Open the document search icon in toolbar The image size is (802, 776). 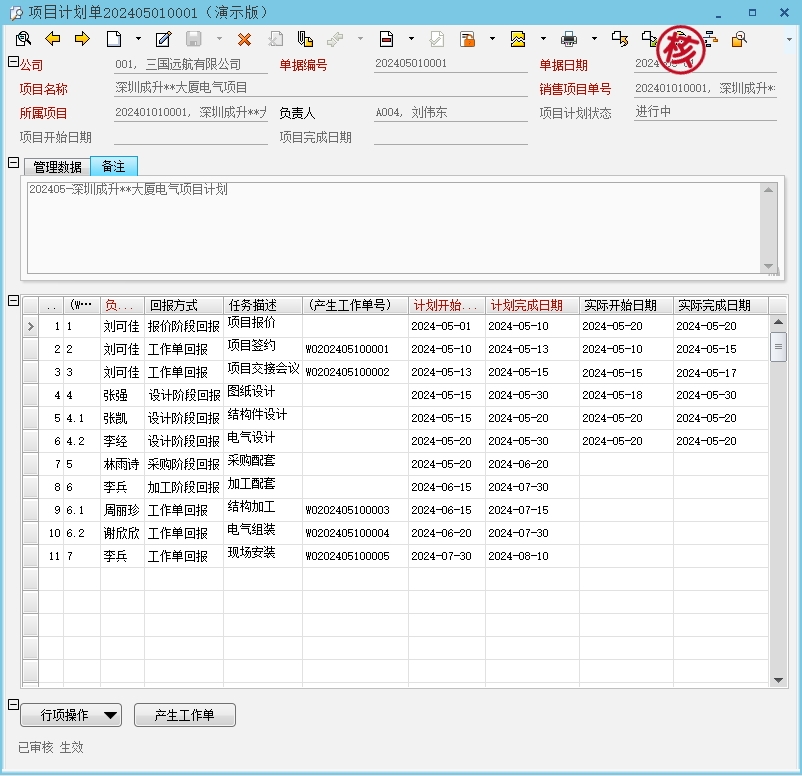tap(23, 39)
